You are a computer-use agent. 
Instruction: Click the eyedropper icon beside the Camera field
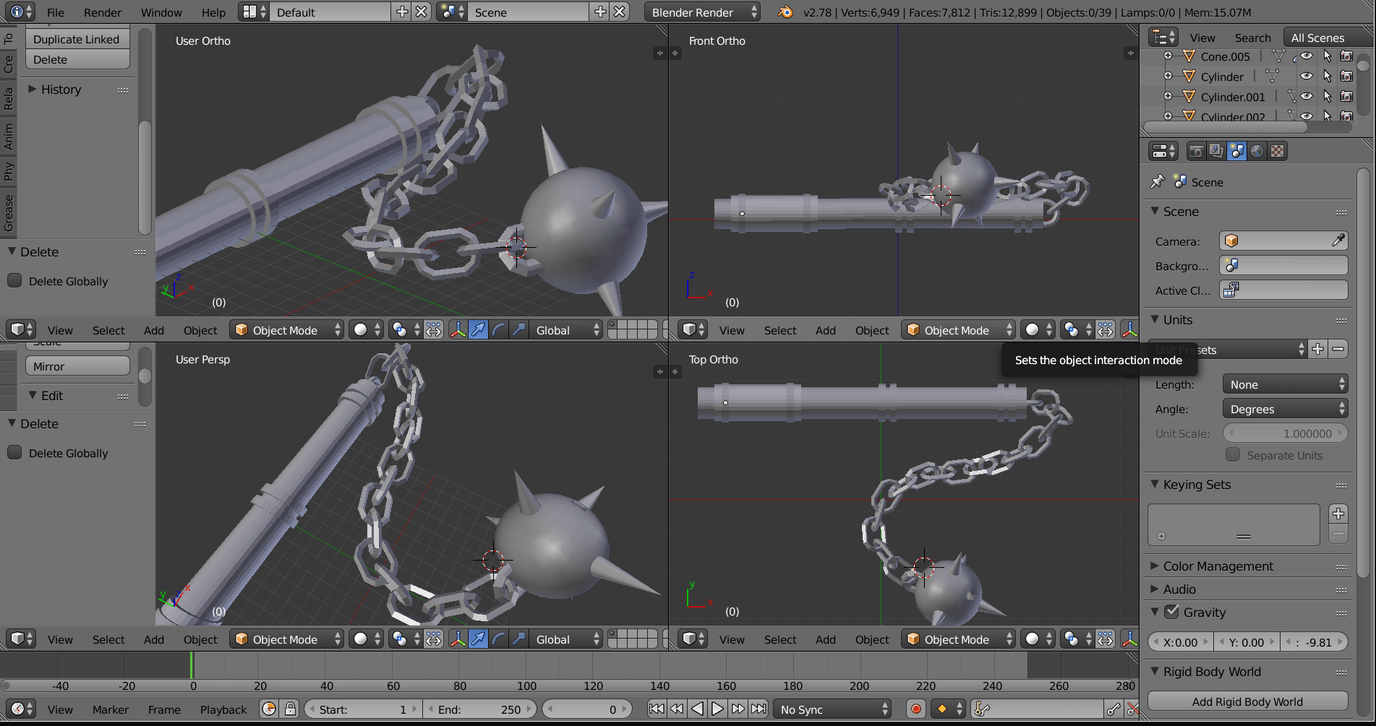[1338, 241]
